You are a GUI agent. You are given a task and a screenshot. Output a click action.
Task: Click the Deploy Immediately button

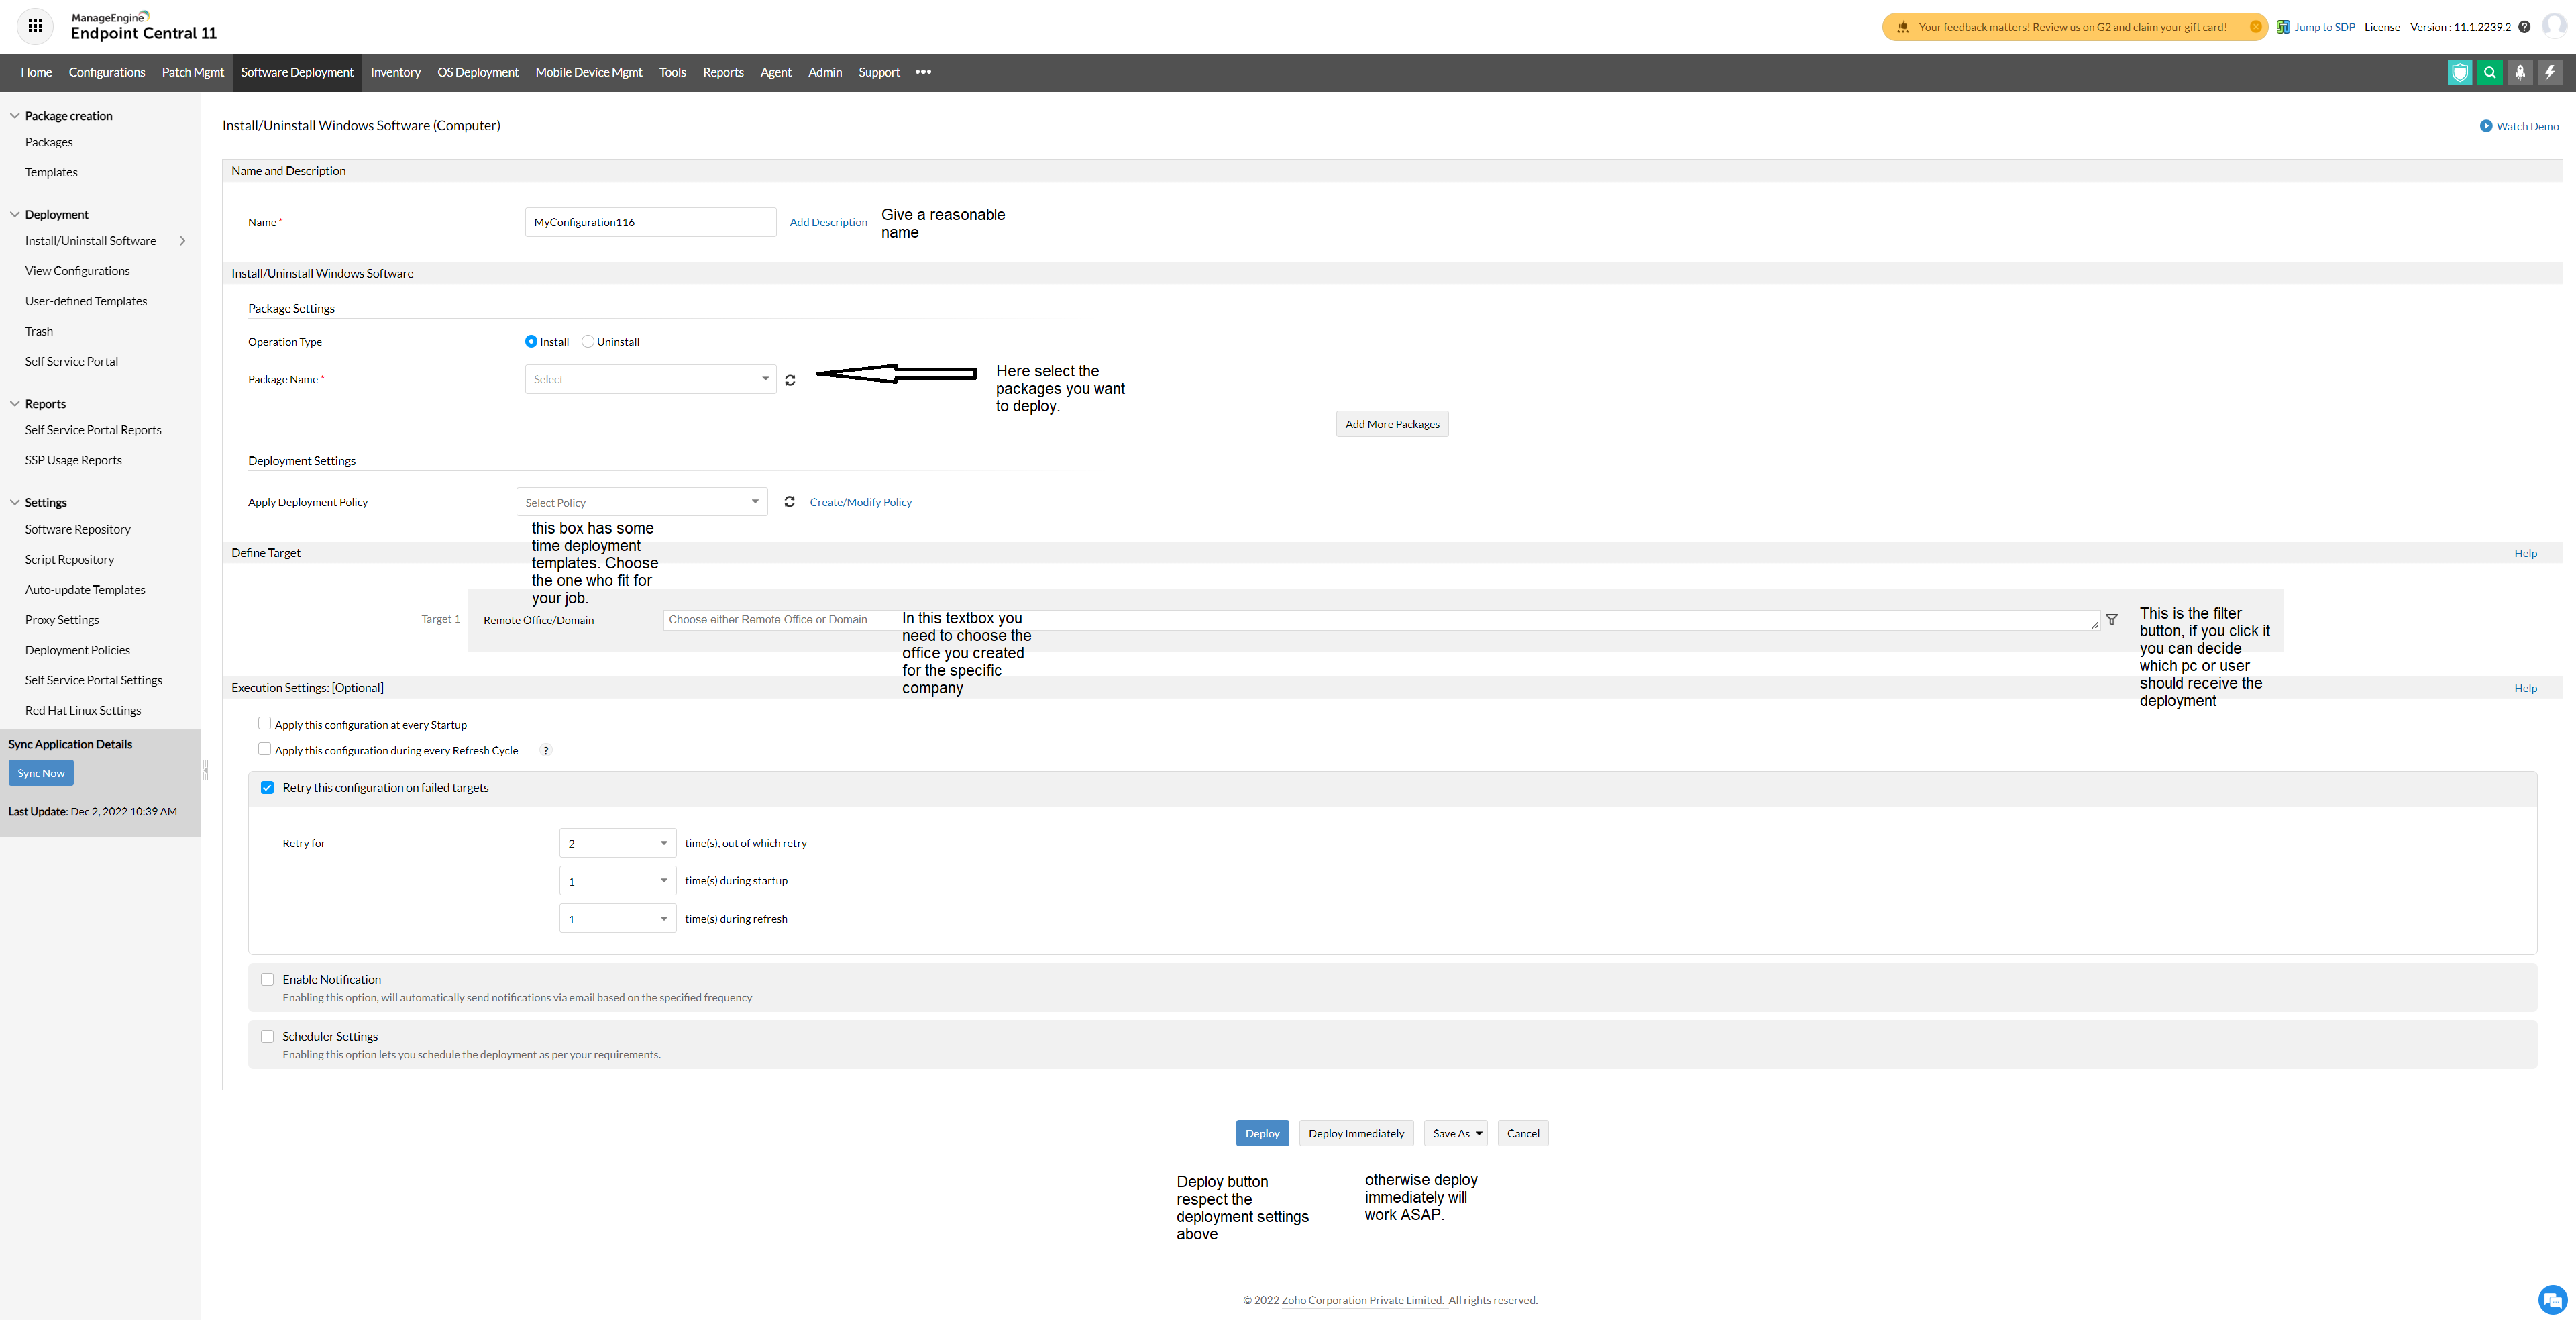coord(1356,1134)
